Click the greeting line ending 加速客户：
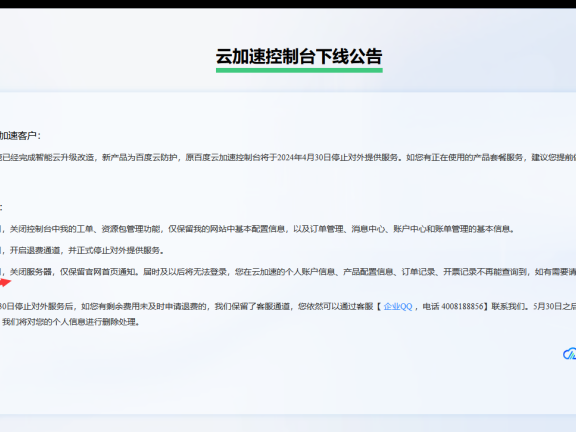This screenshot has height=432, width=576. click(20, 136)
